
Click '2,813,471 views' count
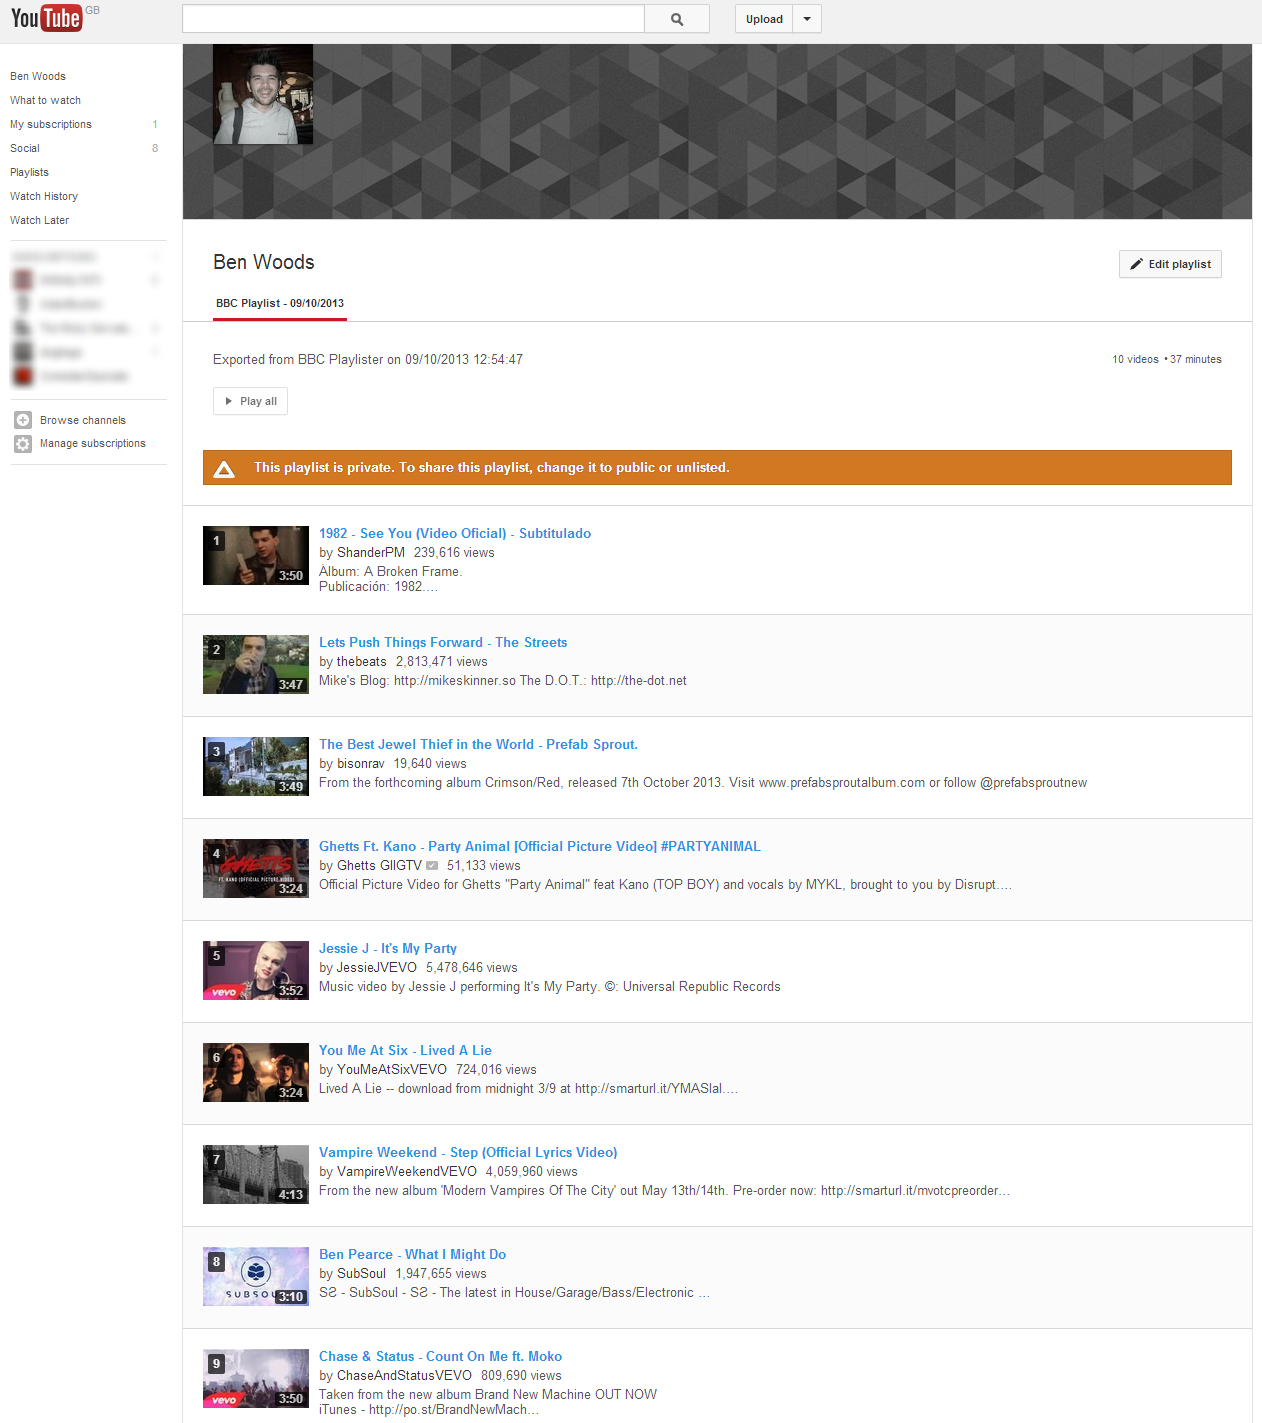pos(442,661)
